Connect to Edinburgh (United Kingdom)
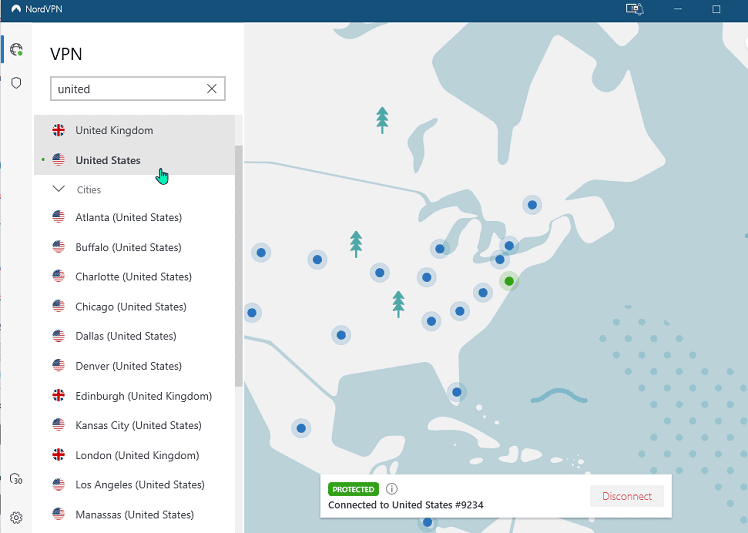The image size is (748, 533). point(135,396)
